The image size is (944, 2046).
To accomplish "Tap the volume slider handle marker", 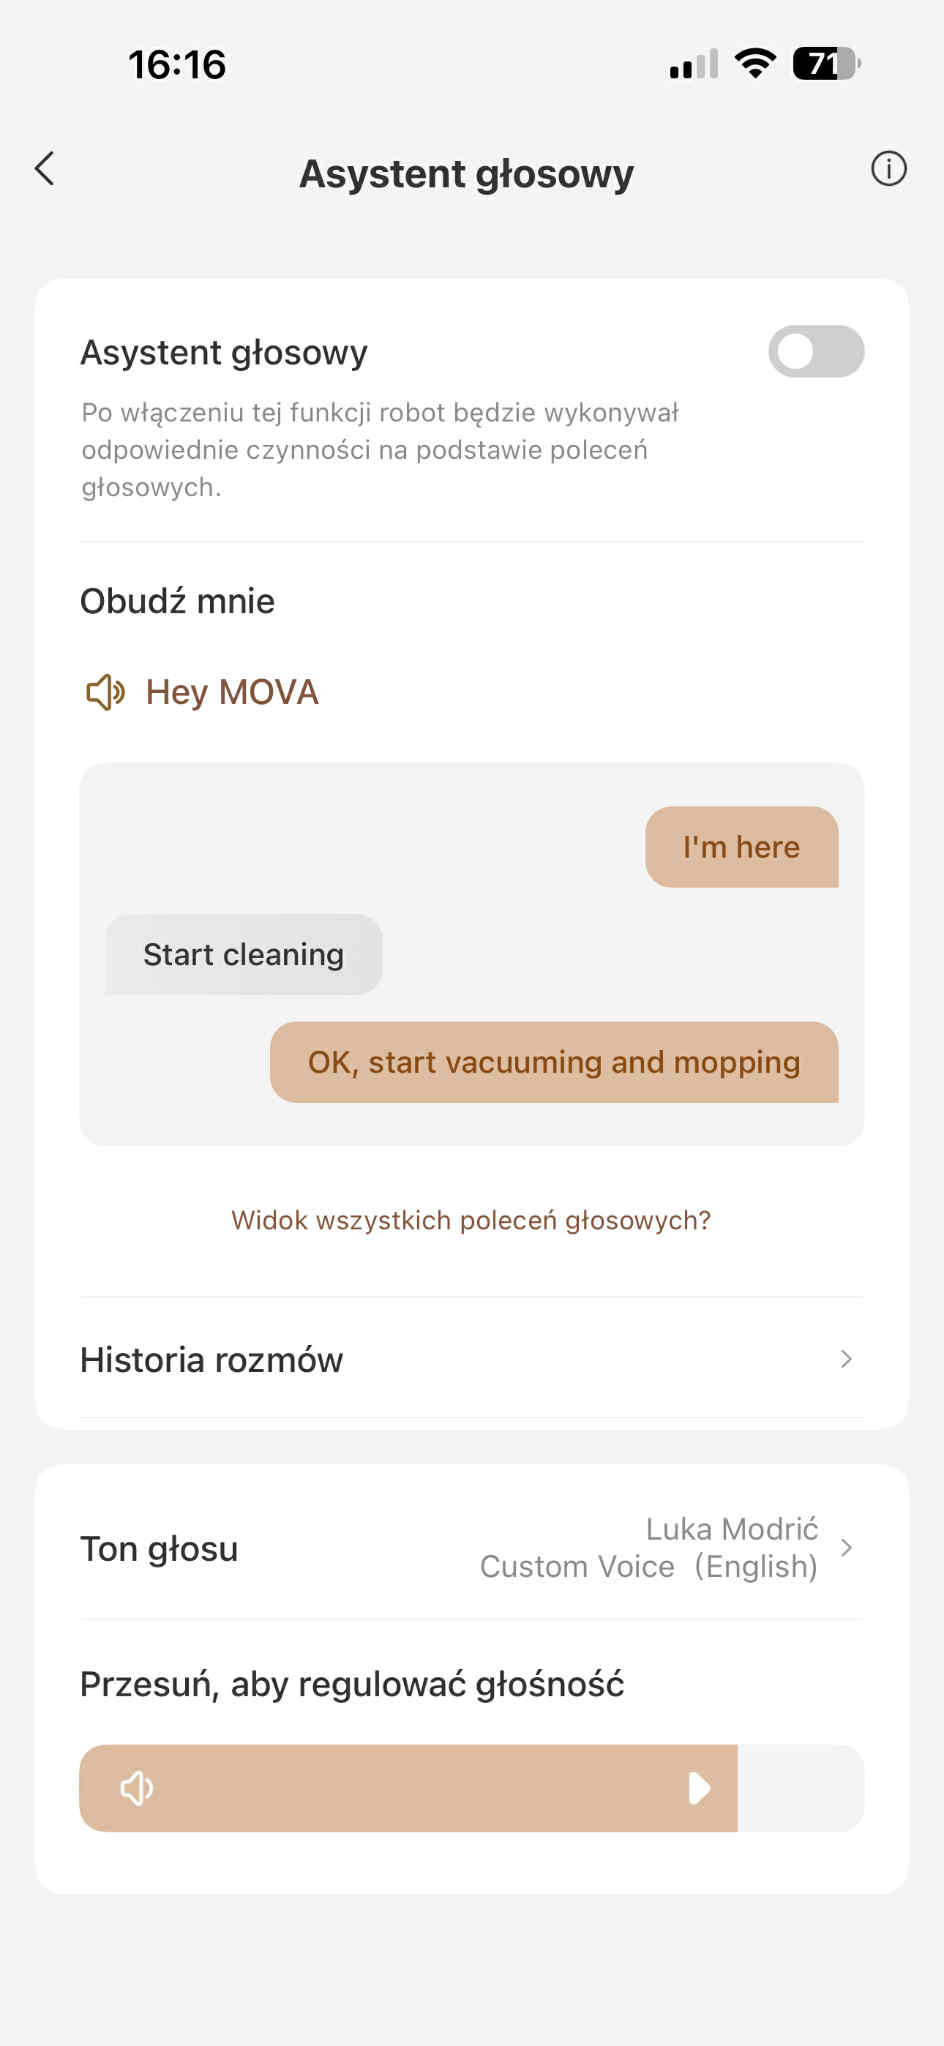I will point(700,1788).
